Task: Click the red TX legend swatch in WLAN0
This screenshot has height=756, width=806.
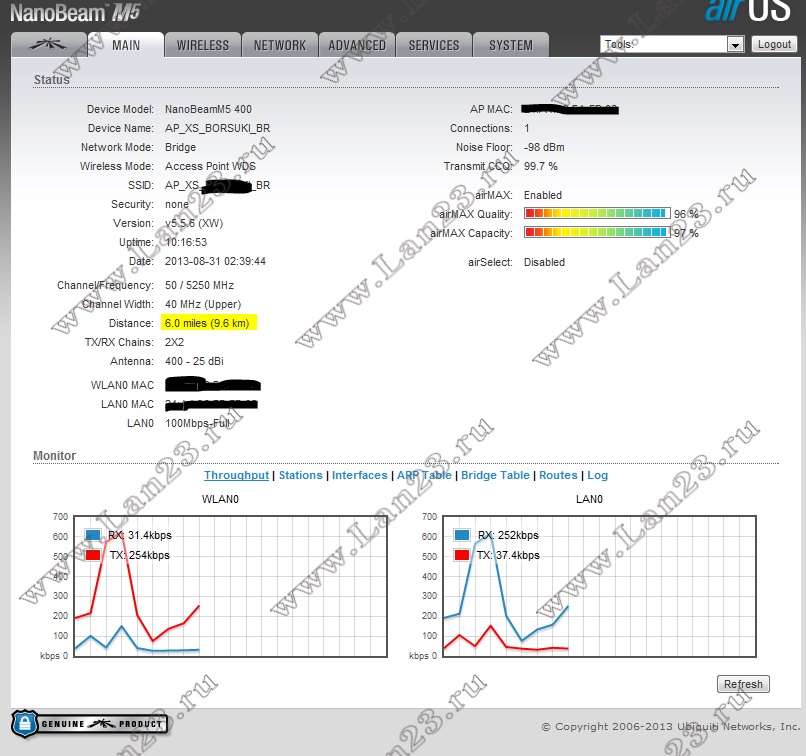Action: coord(93,555)
